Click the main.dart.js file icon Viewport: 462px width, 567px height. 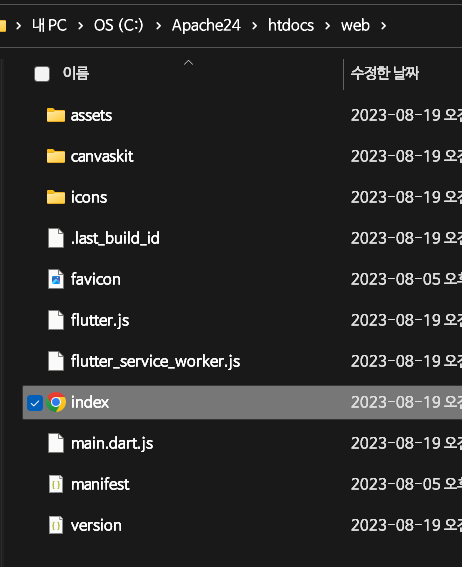click(x=56, y=443)
